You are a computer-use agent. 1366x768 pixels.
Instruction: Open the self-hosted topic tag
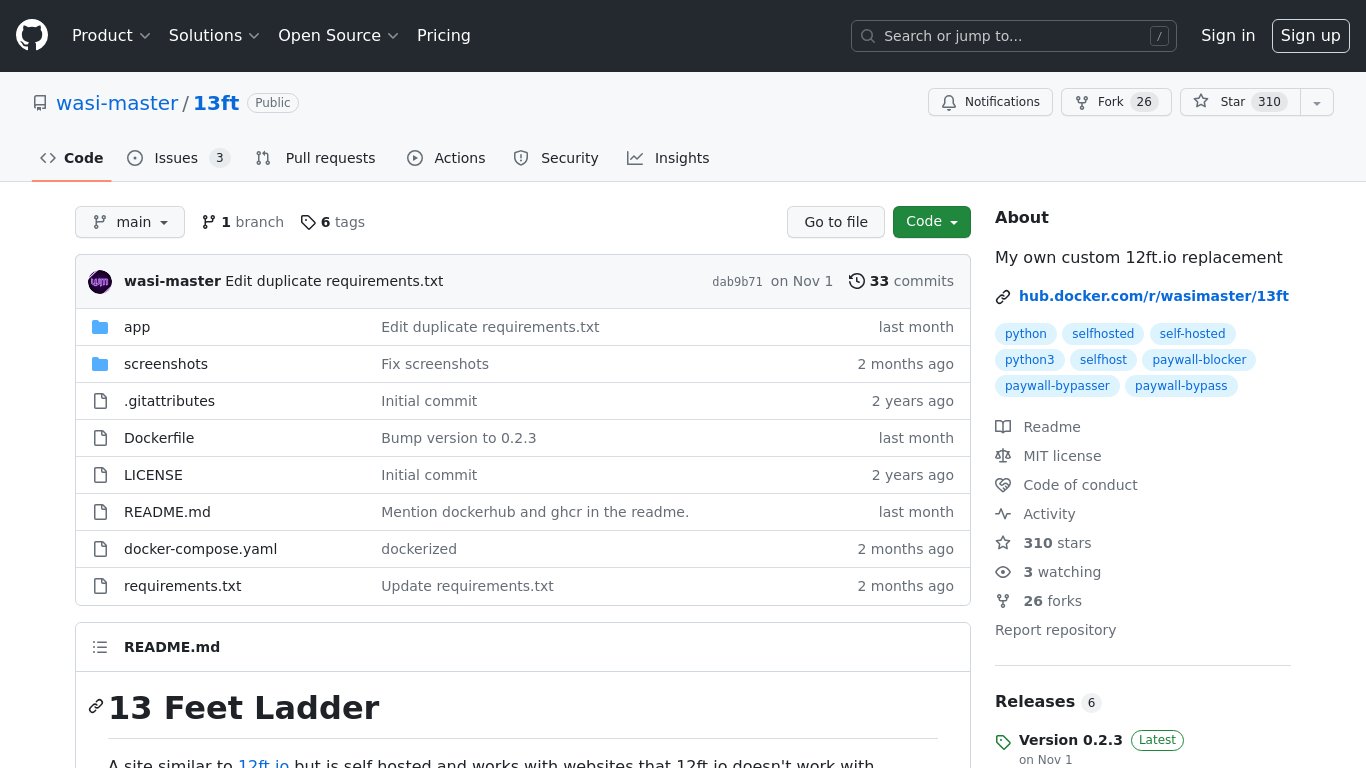[1192, 334]
